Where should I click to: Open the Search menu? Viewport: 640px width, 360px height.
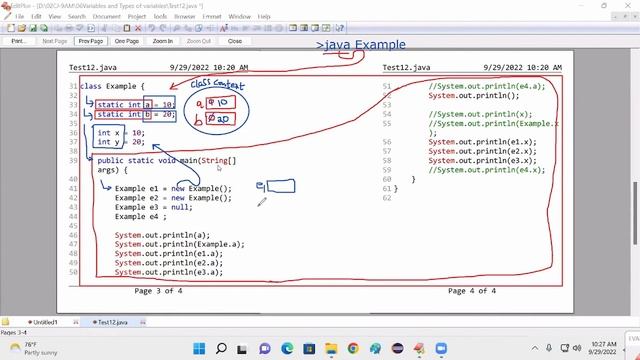point(77,17)
